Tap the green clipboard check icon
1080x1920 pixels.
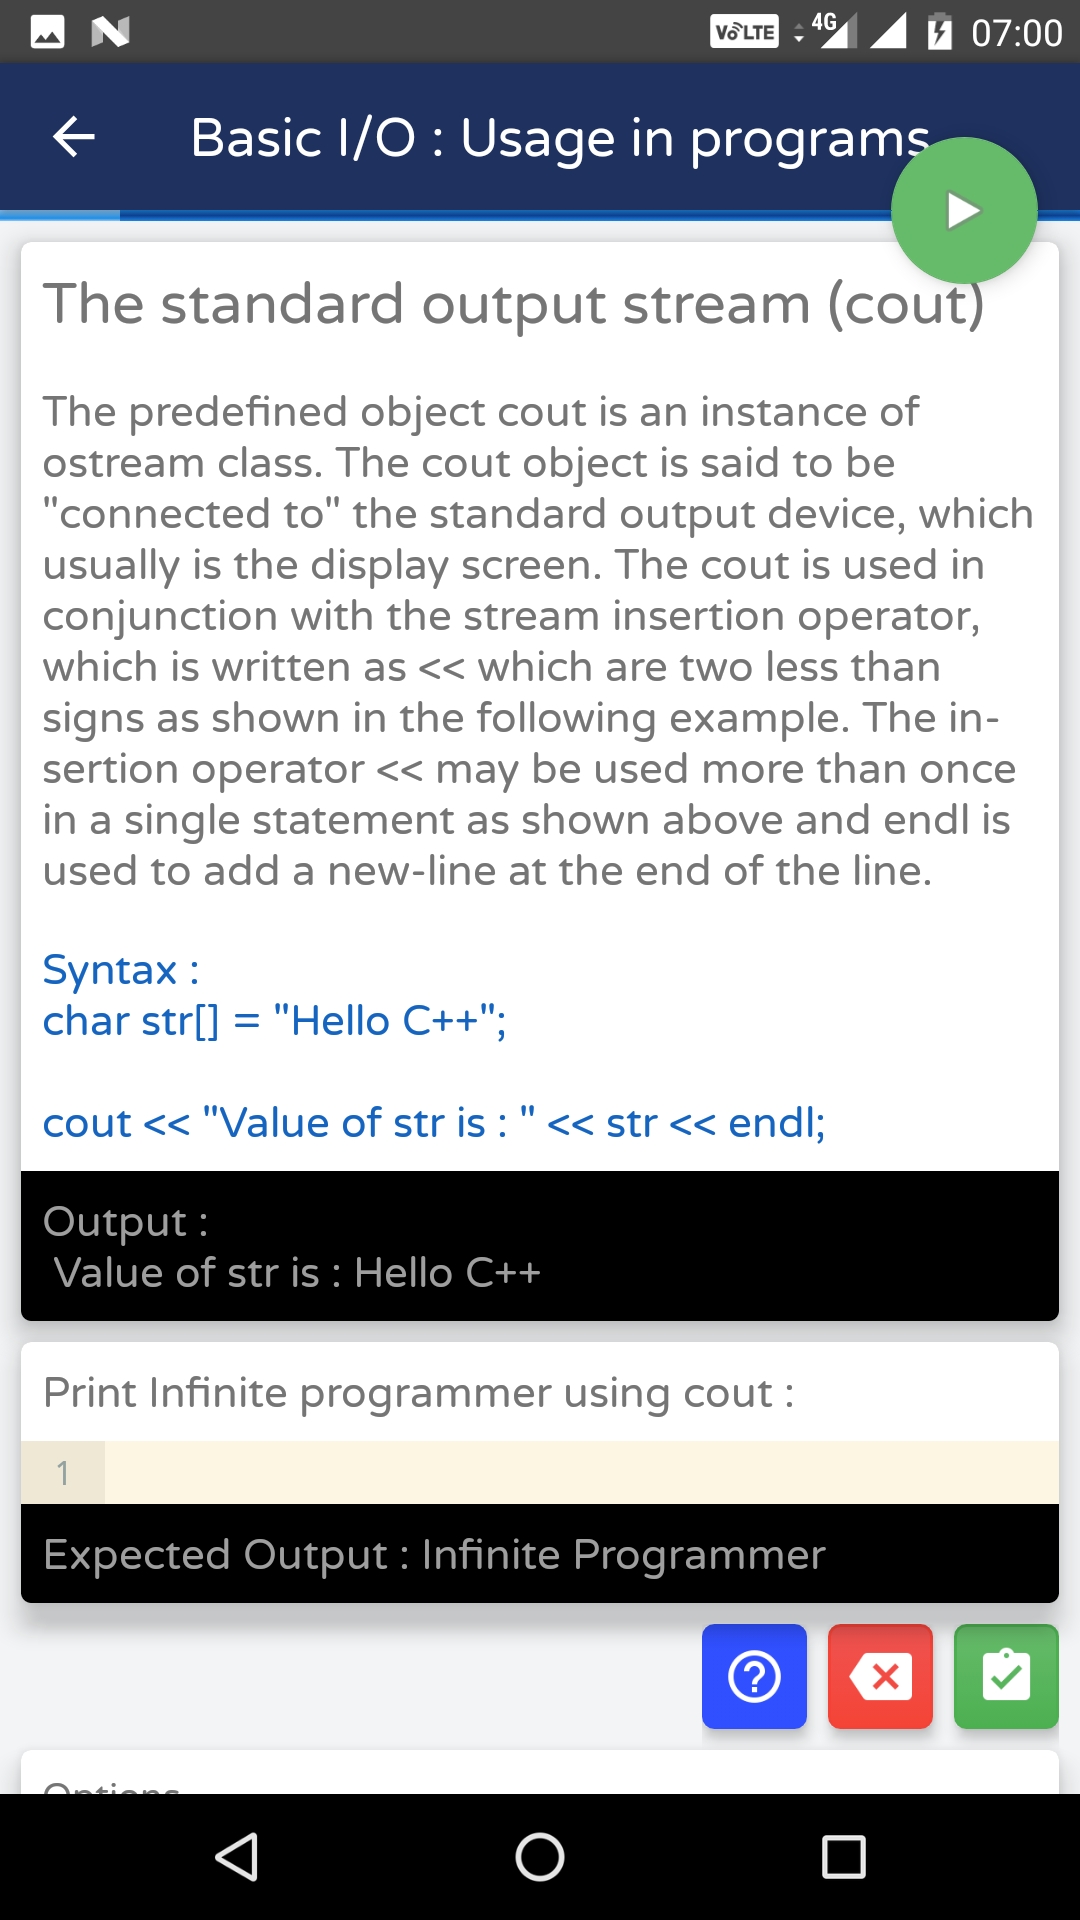click(x=1006, y=1676)
